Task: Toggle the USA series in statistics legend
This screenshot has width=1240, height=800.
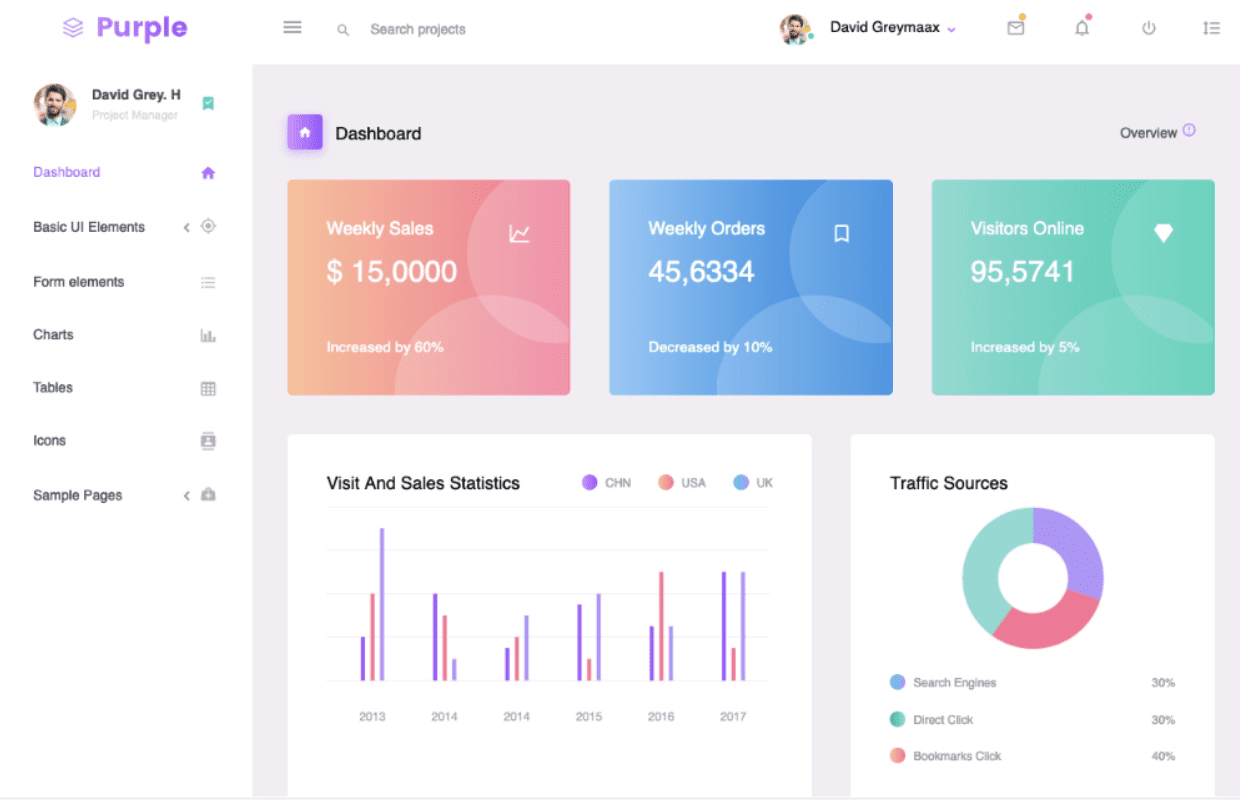Action: point(681,482)
